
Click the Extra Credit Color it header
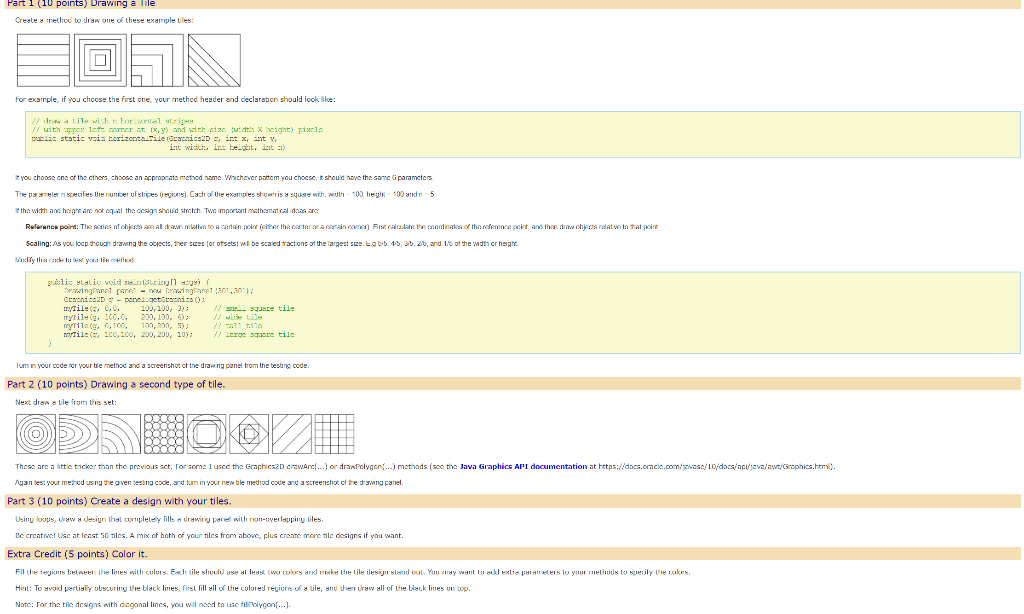pos(80,552)
